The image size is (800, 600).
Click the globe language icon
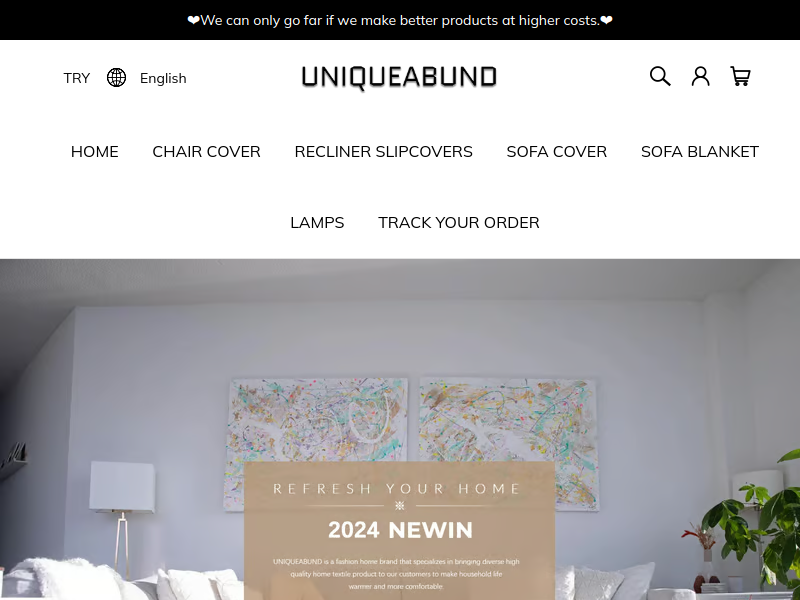116,78
